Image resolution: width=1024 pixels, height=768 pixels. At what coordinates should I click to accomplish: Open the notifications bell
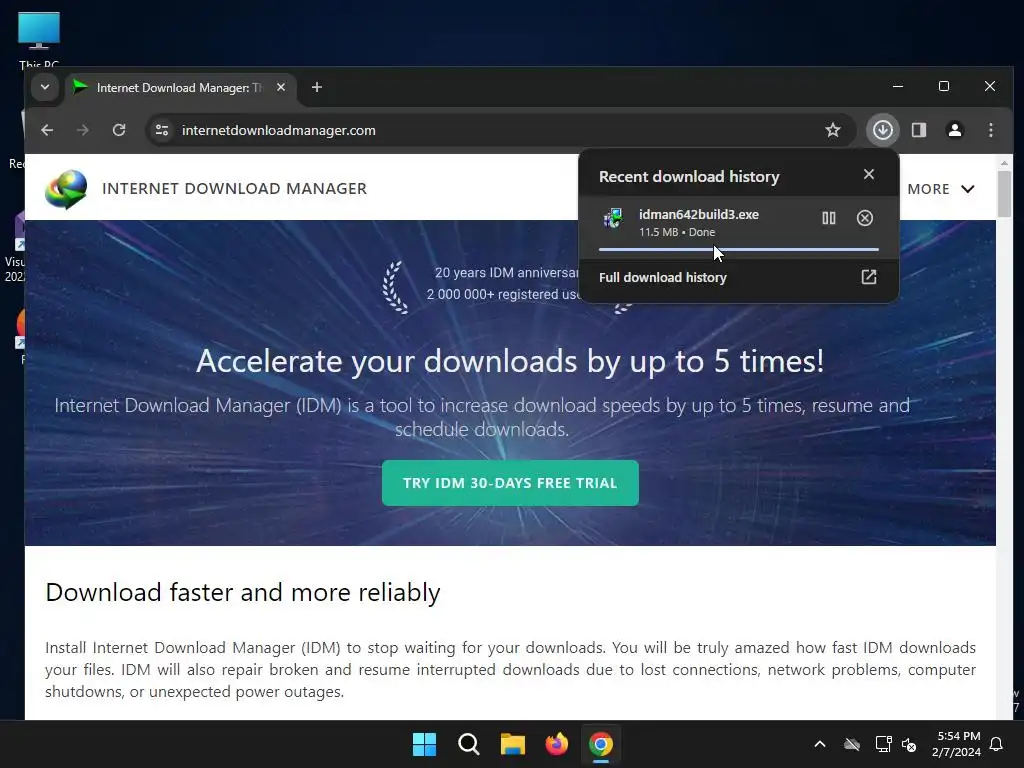997,744
